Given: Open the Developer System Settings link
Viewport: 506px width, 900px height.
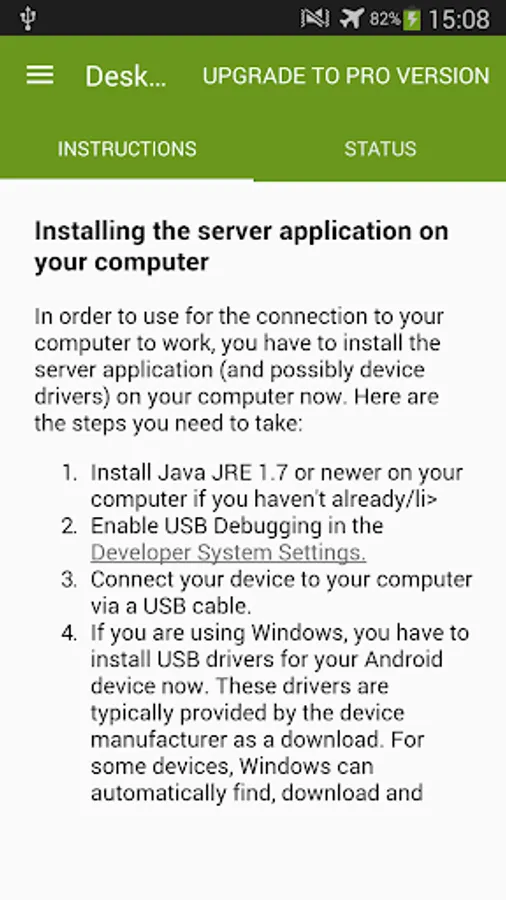Looking at the screenshot, I should (228, 553).
